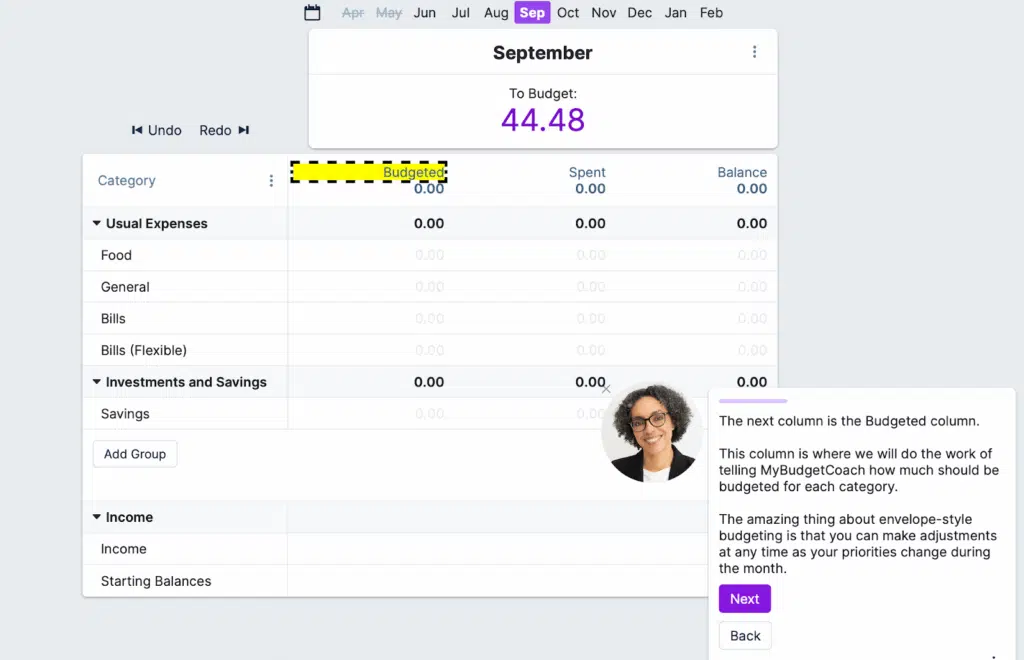The height and width of the screenshot is (660, 1024).
Task: Switch to the Aug month tab
Action: coord(496,13)
